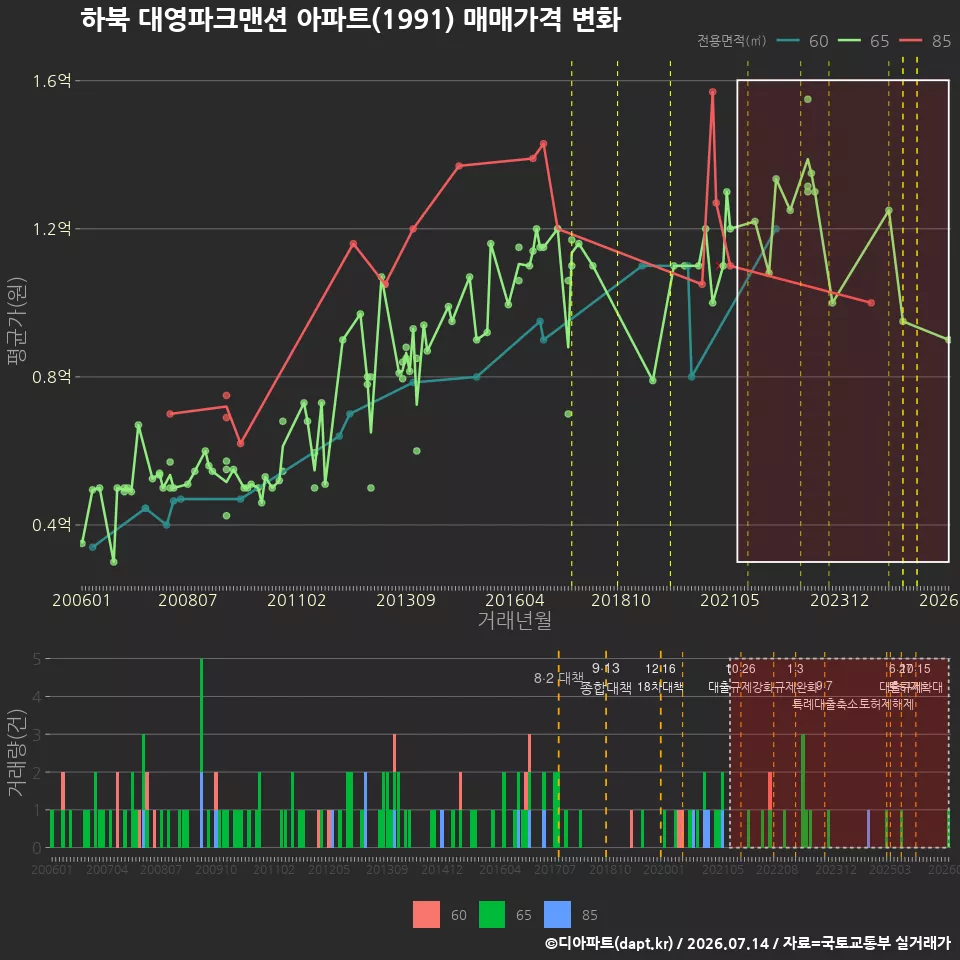Click the 8·2 대책 annotation label

tap(558, 678)
